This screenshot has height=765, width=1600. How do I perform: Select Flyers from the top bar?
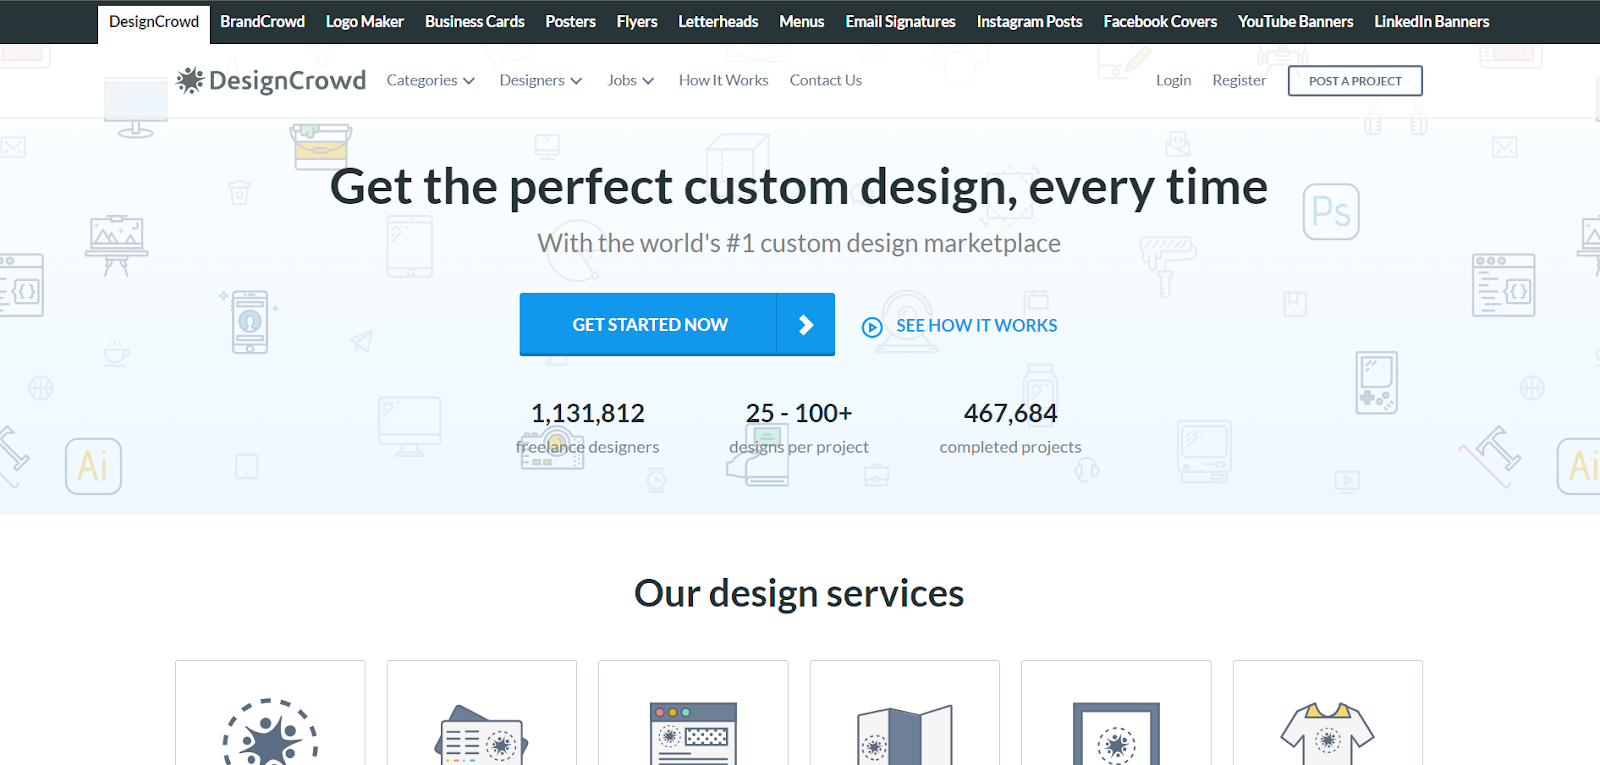(637, 22)
